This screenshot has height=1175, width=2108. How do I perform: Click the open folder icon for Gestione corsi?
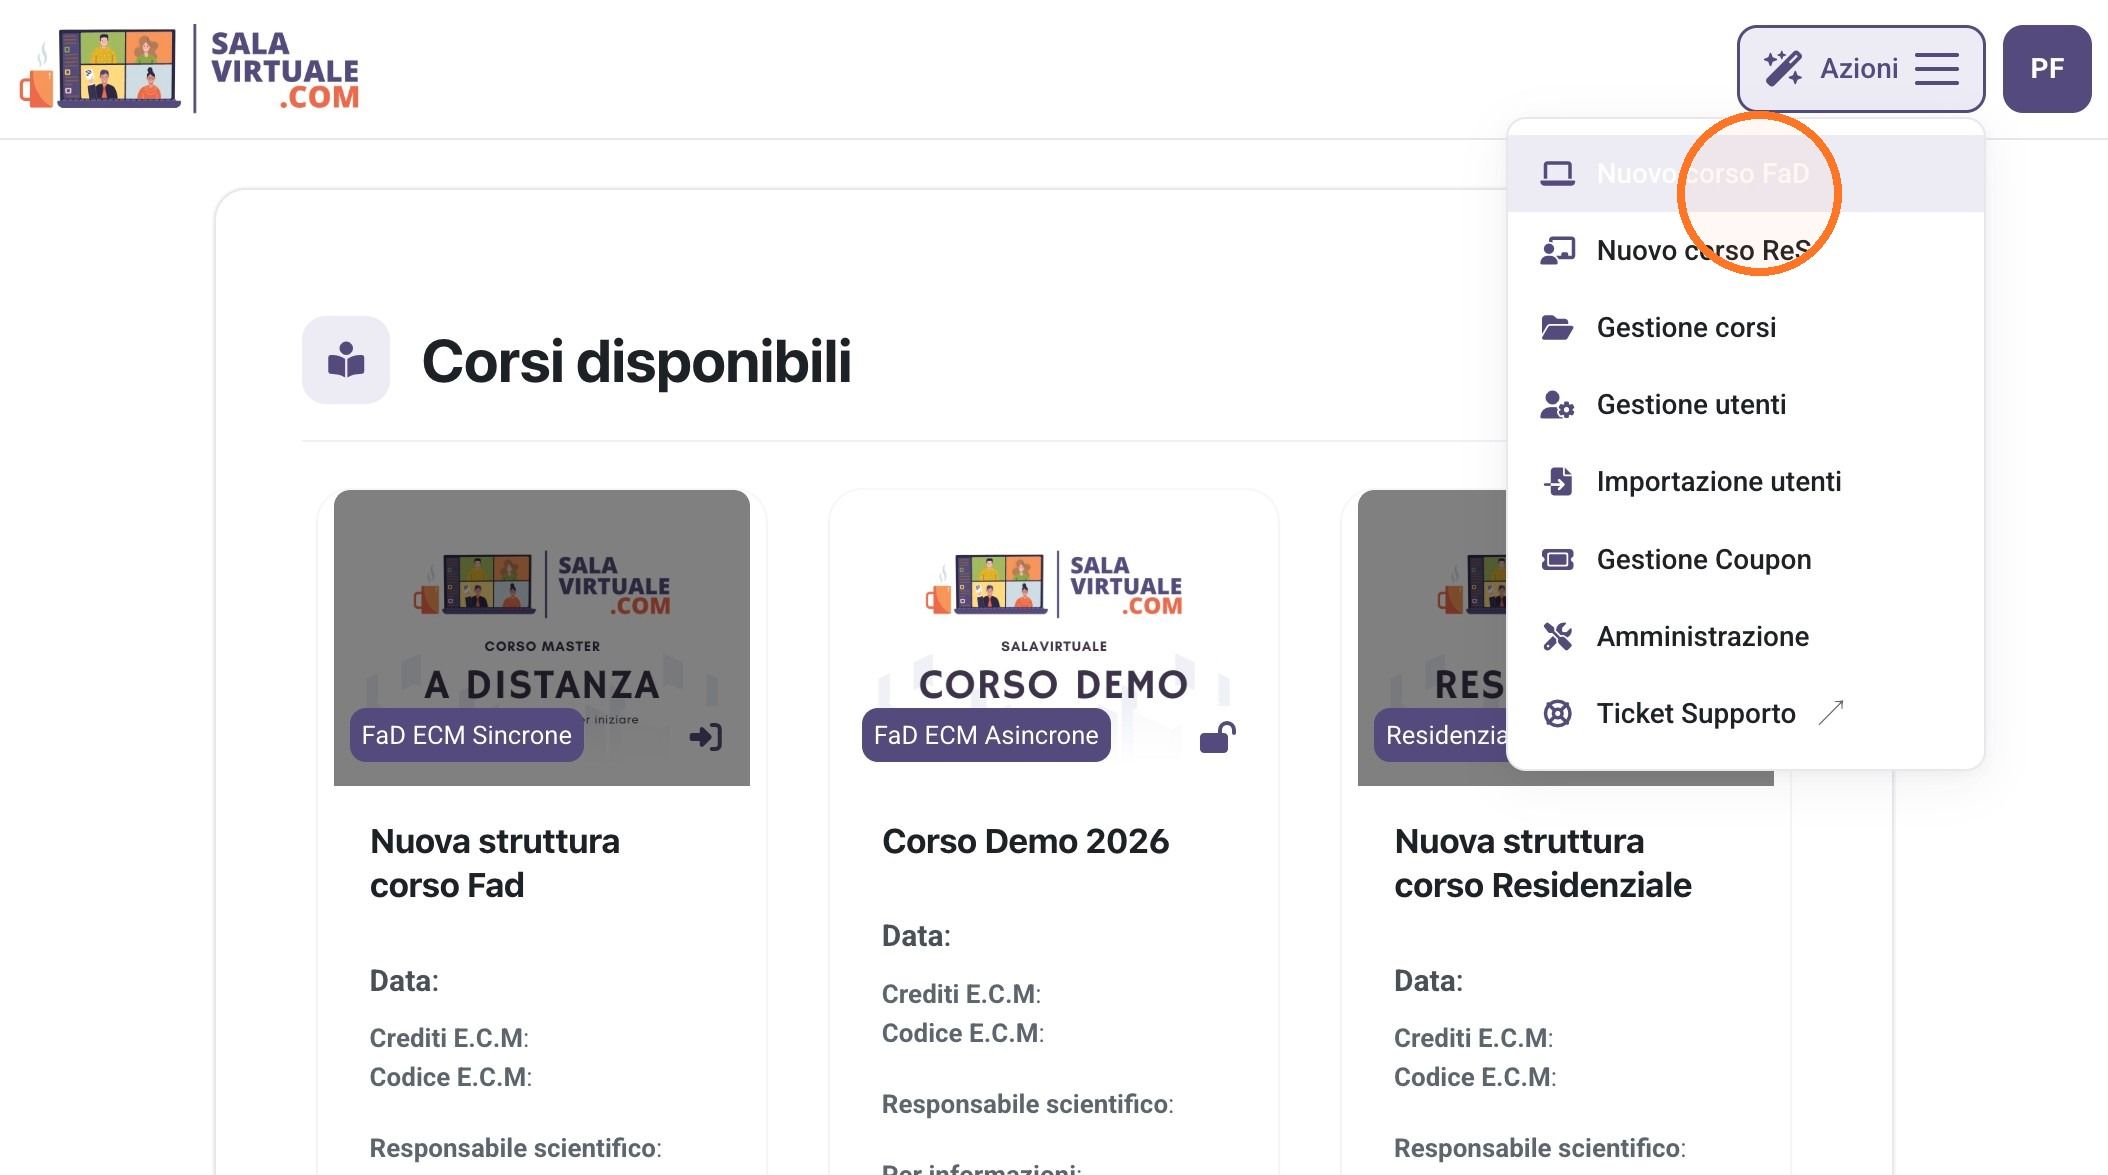tap(1557, 327)
